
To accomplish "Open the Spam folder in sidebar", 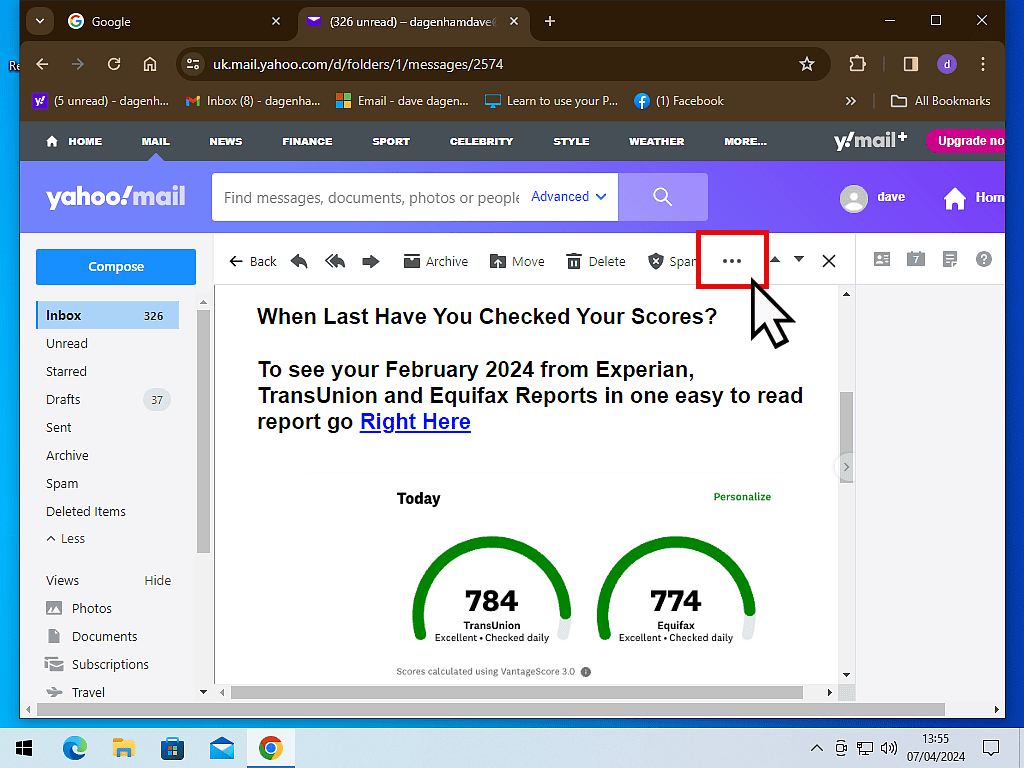I will (x=62, y=483).
